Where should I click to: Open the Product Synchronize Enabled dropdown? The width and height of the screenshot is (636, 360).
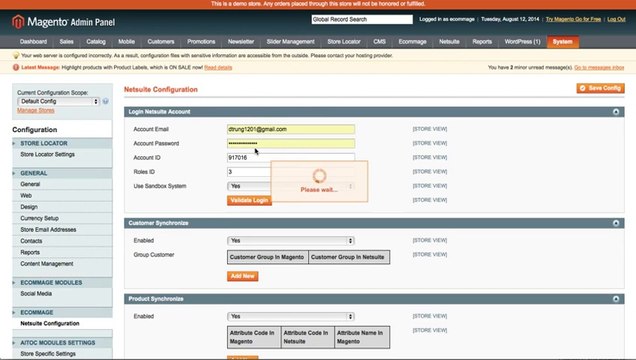click(x=290, y=316)
